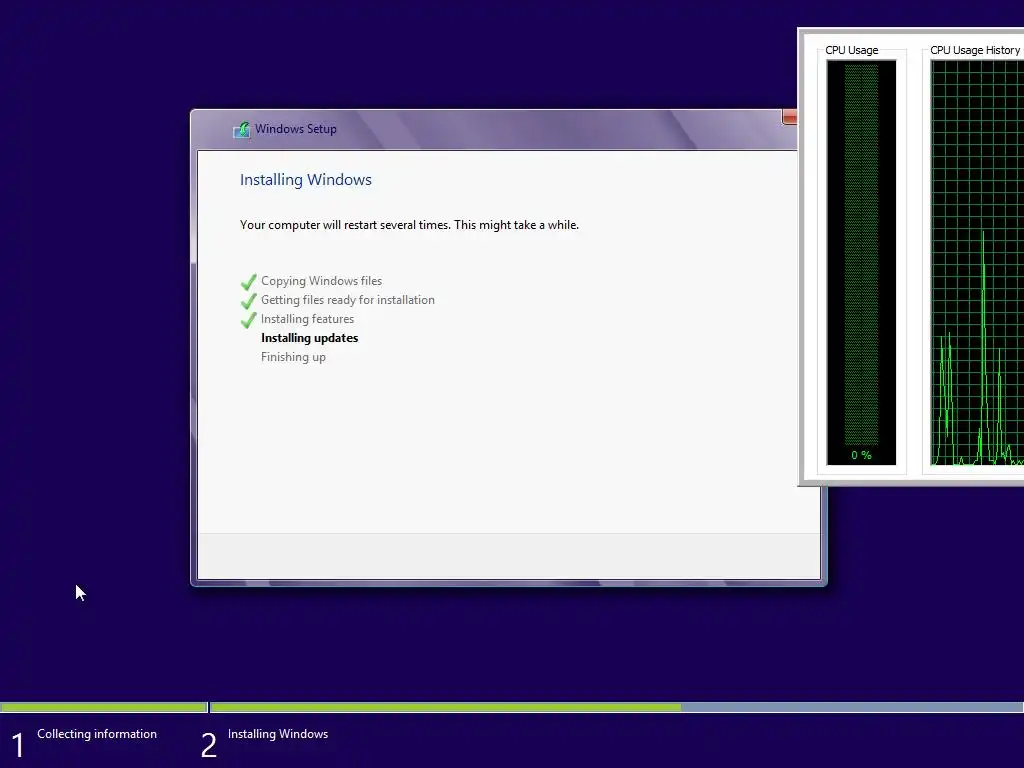This screenshot has height=768, width=1024.
Task: Click "Your computer will restart several times" text
Action: point(409,225)
